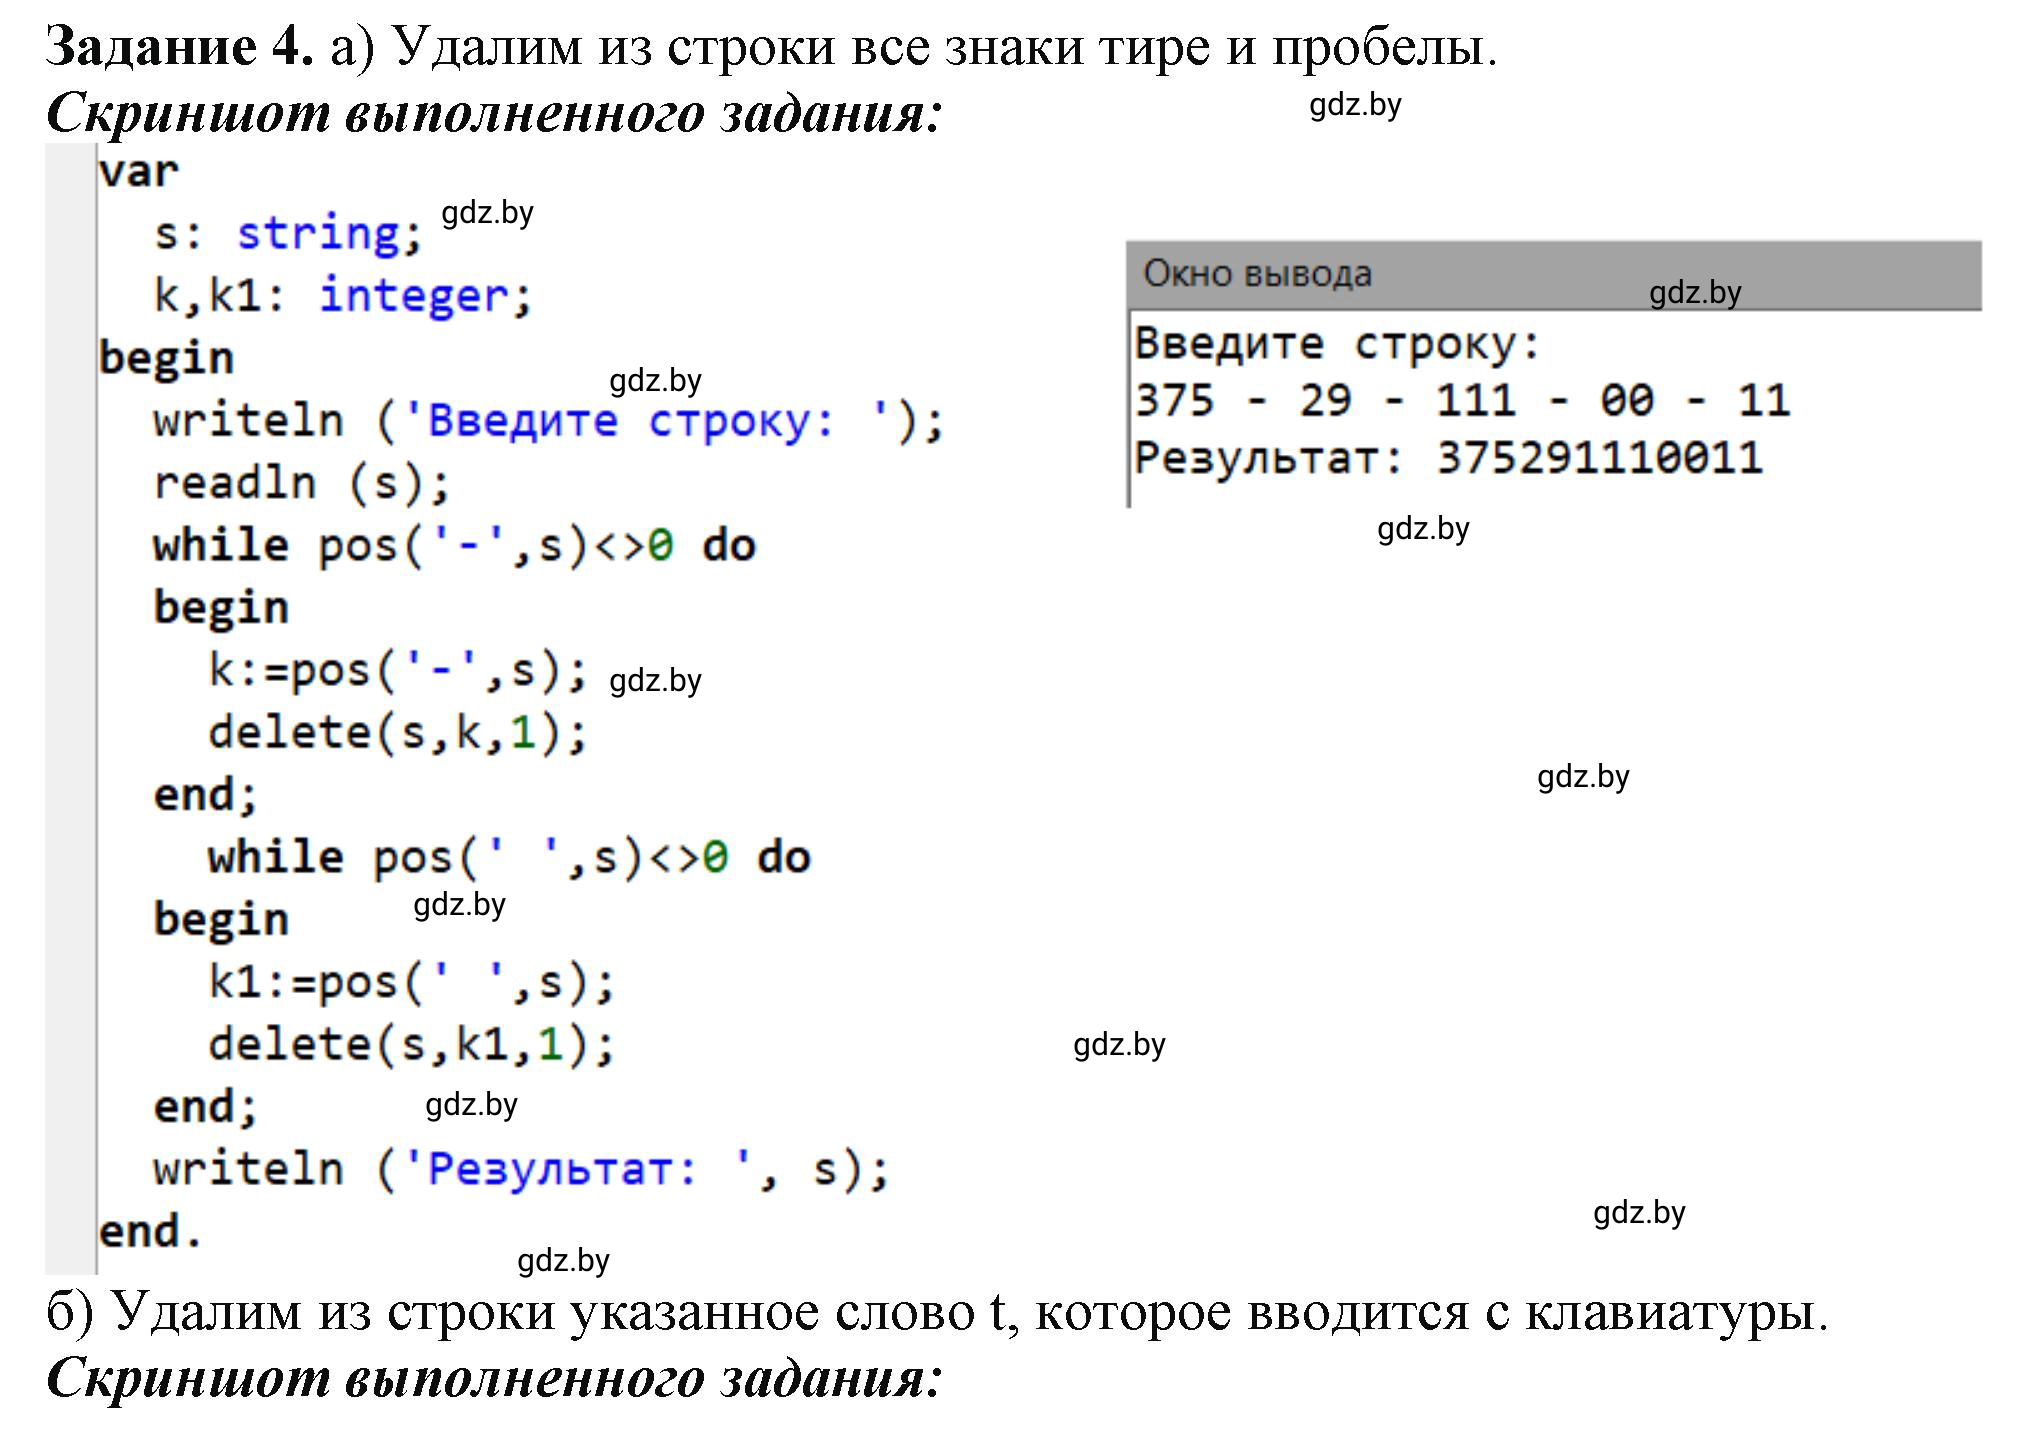
Task: Click the 'readln (s);' code line
Action: (302, 483)
